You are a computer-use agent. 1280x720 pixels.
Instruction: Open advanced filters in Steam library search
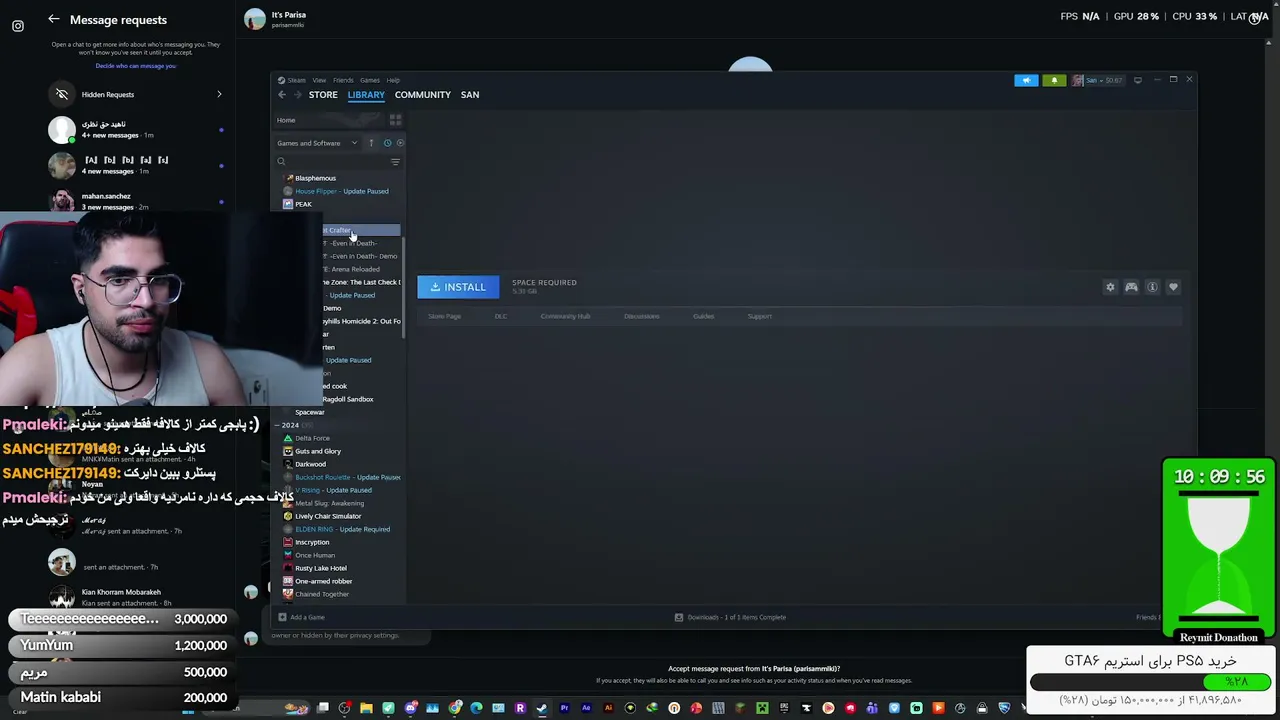coord(395,162)
